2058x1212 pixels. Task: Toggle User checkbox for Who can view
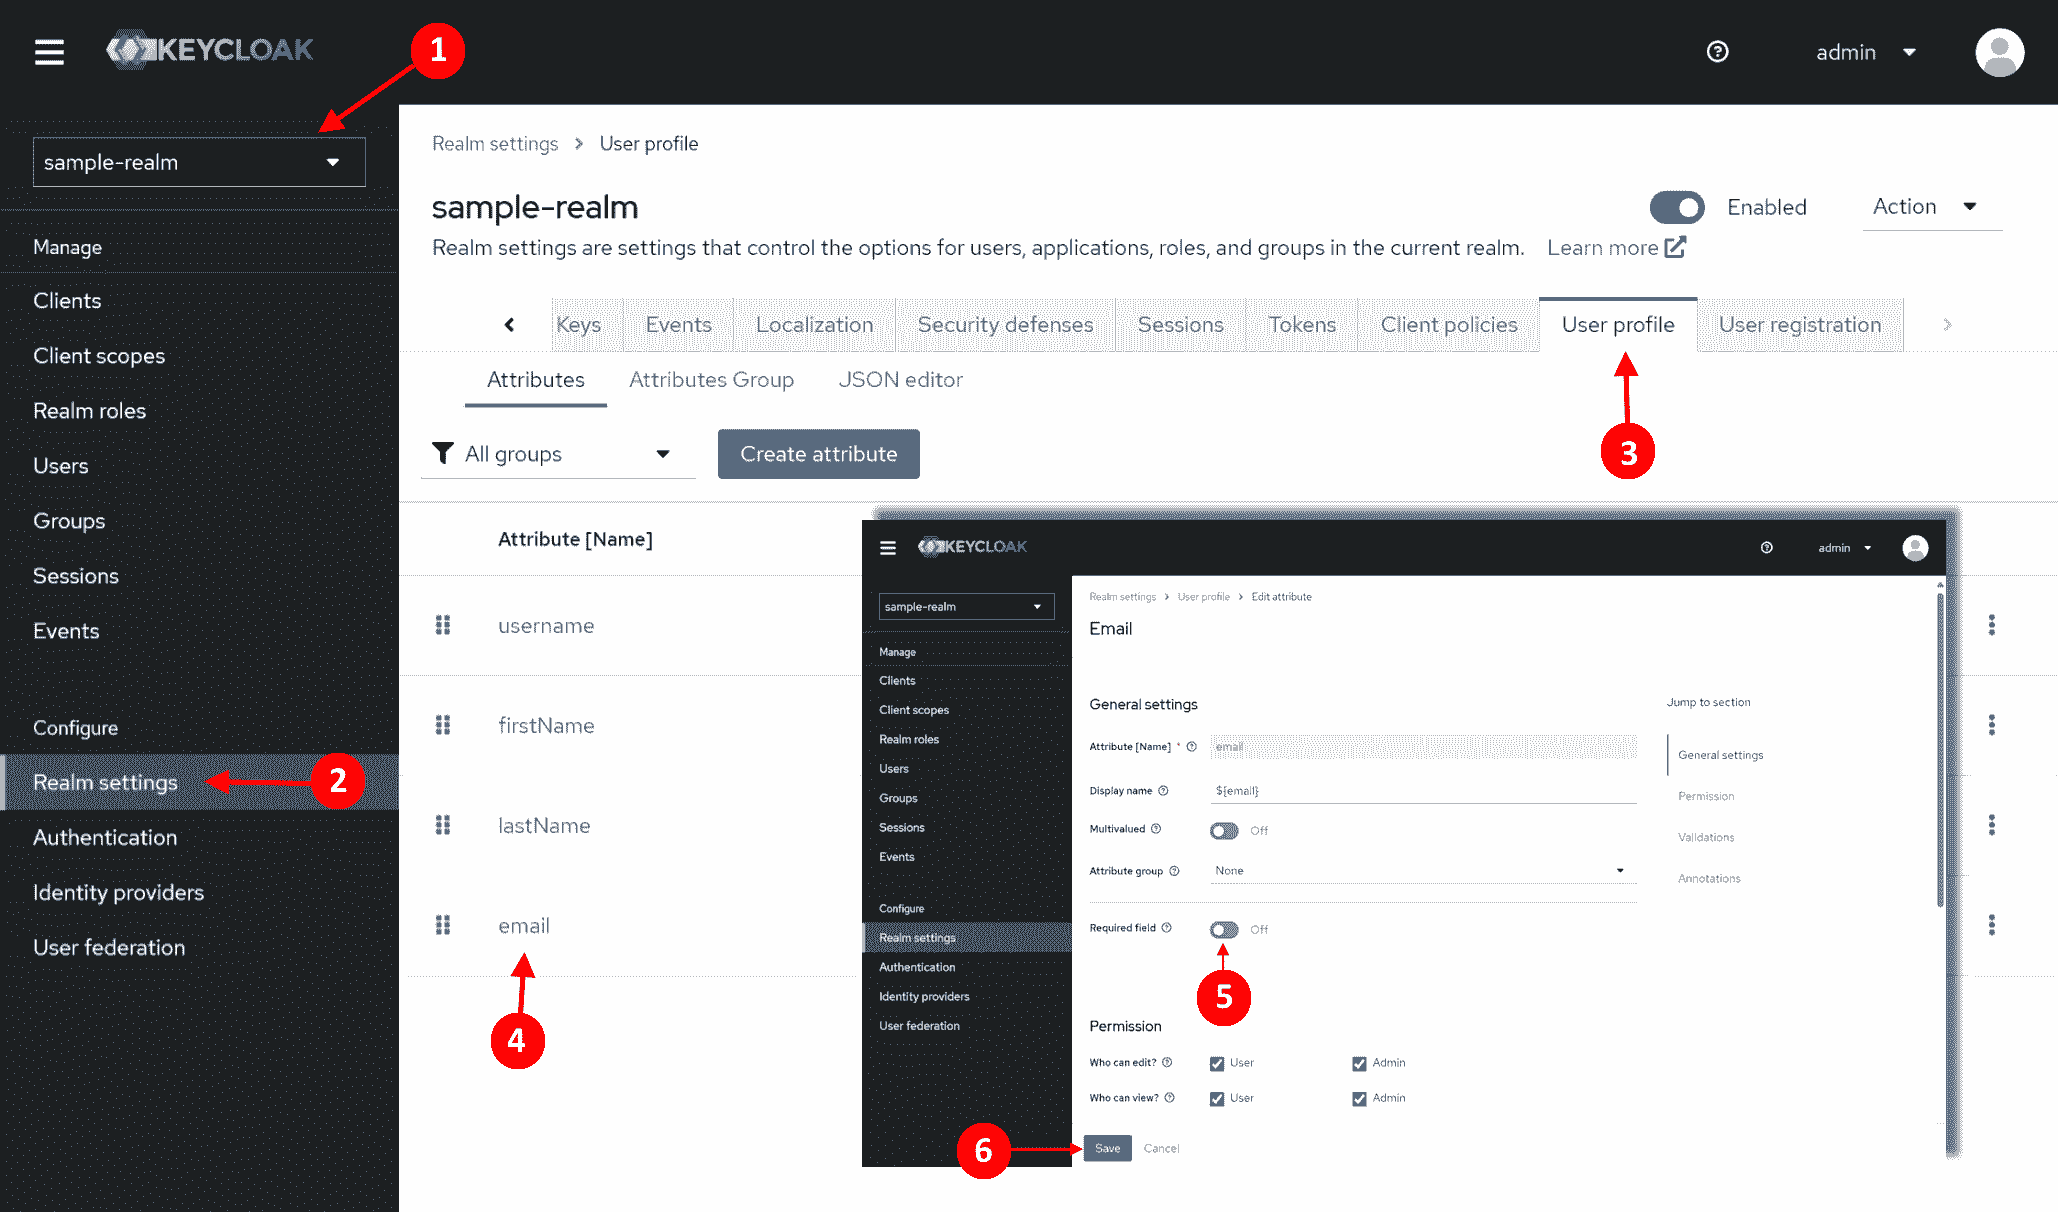coord(1217,1099)
